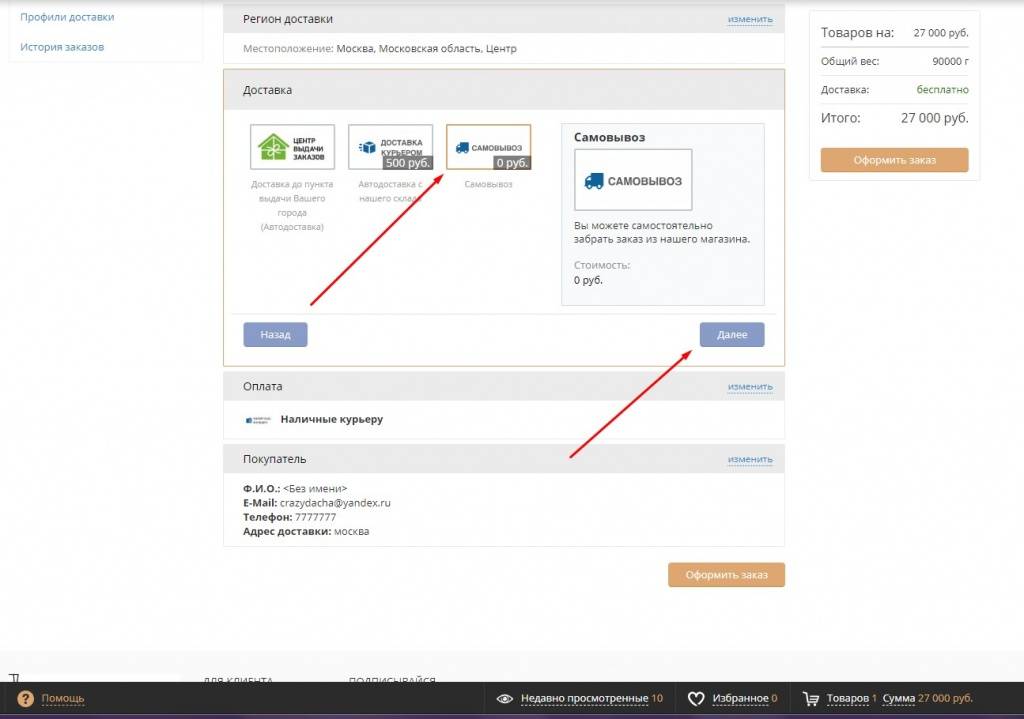Click the help question mark icon
Screen dimensions: 1024x719
coord(26,698)
